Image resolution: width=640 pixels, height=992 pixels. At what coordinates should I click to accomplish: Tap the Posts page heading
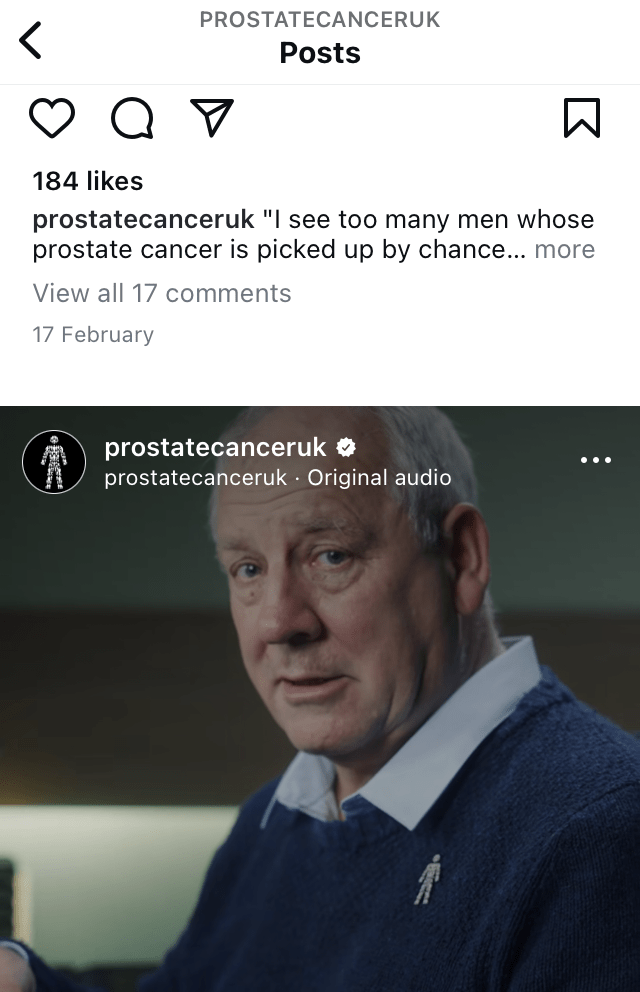click(320, 53)
